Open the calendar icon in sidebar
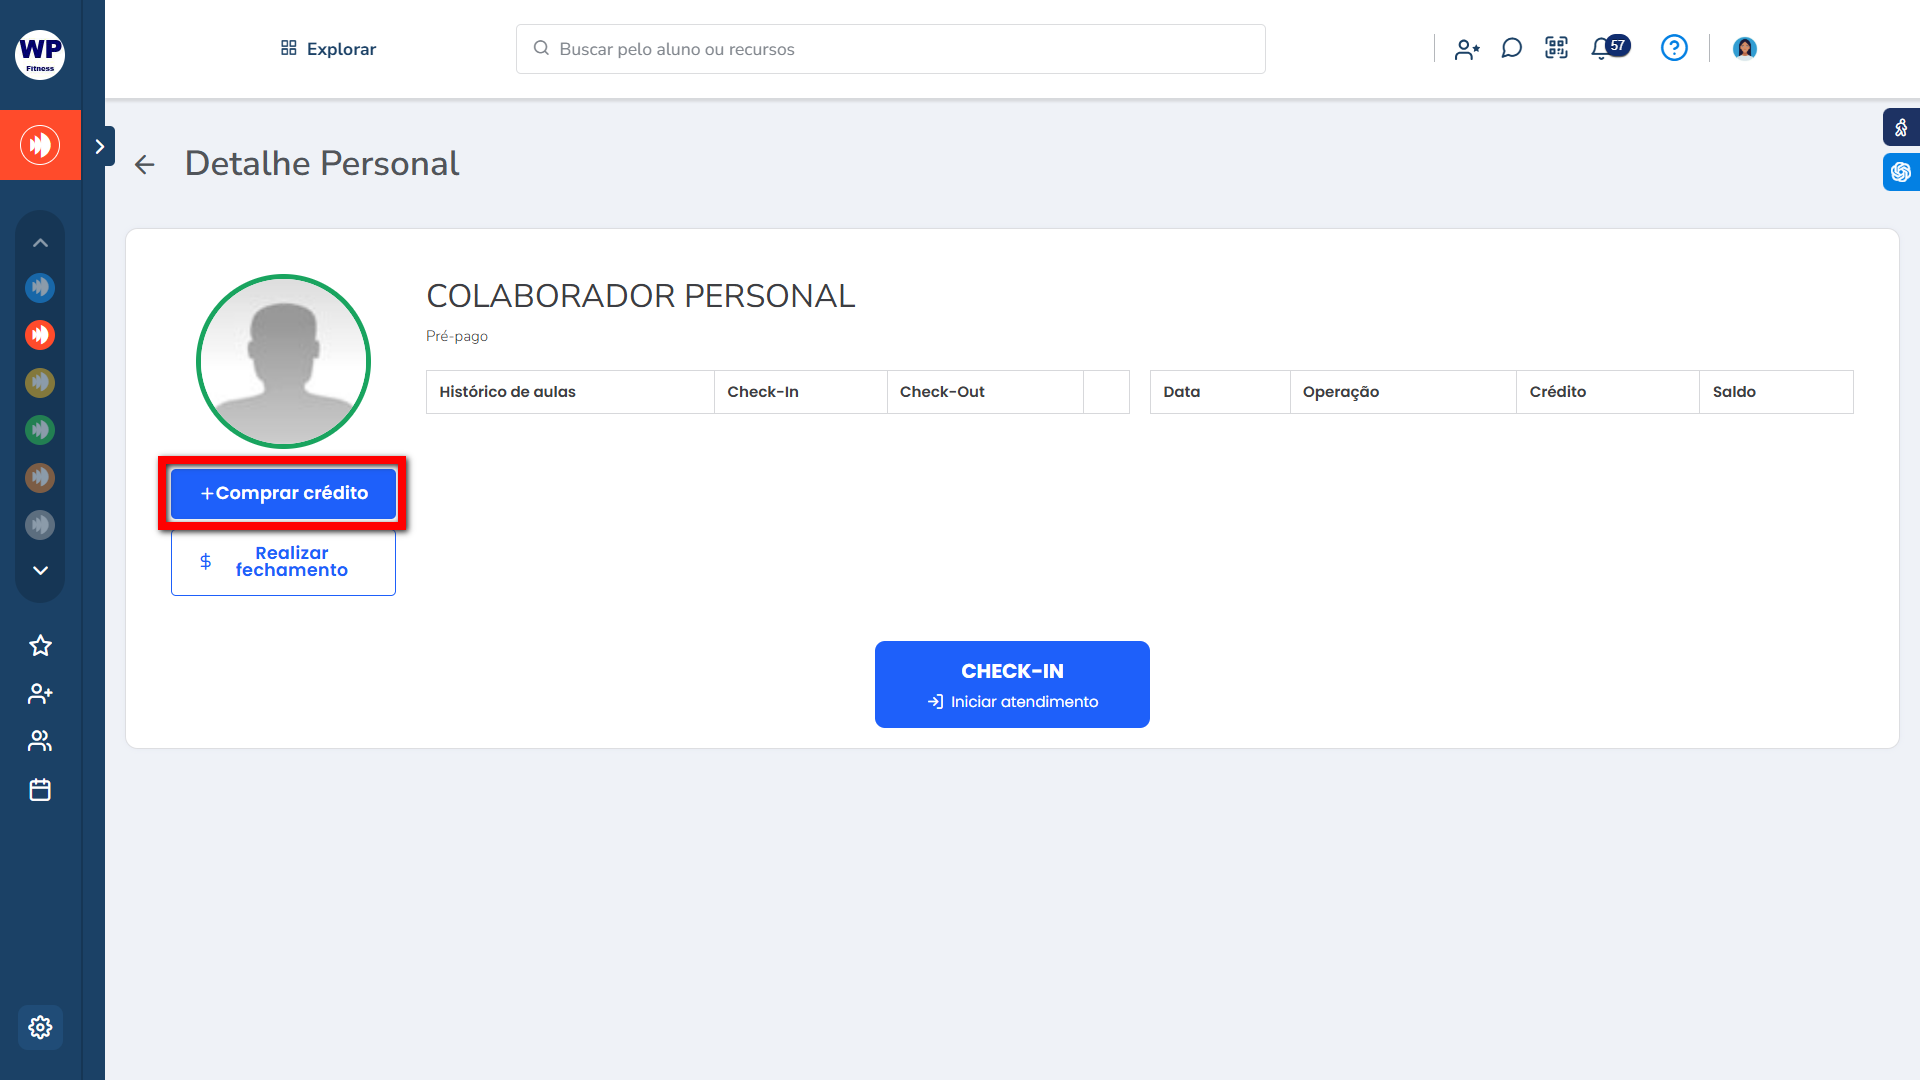The width and height of the screenshot is (1920, 1080). click(40, 790)
